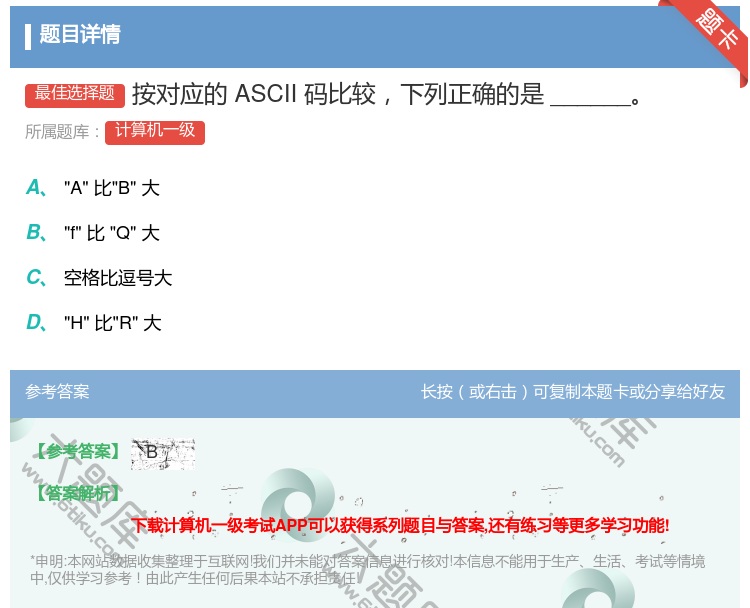750x608 pixels.
Task: Select option B "f" 比 "Q" 大
Action: tap(93, 233)
